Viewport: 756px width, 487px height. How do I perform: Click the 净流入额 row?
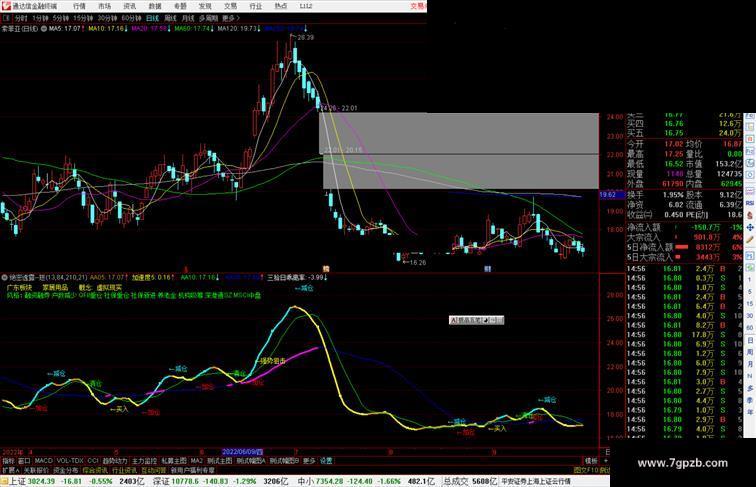685,227
